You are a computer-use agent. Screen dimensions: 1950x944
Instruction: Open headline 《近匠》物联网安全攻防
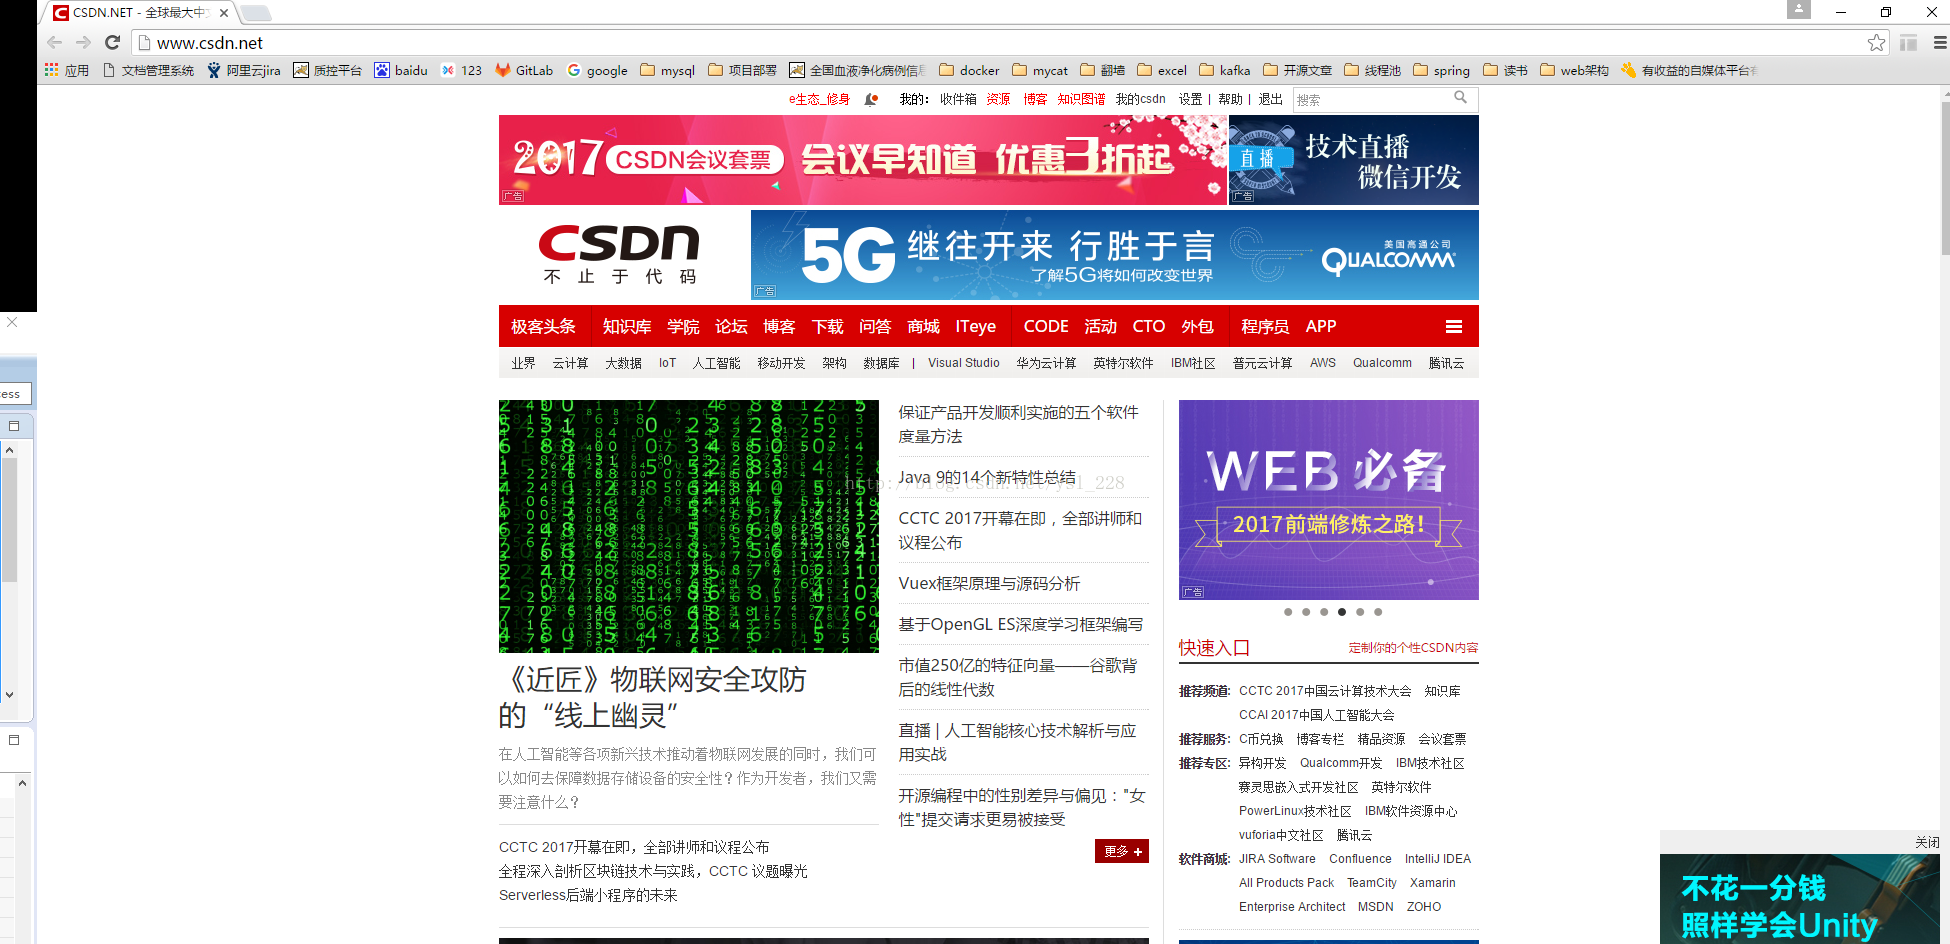(652, 698)
